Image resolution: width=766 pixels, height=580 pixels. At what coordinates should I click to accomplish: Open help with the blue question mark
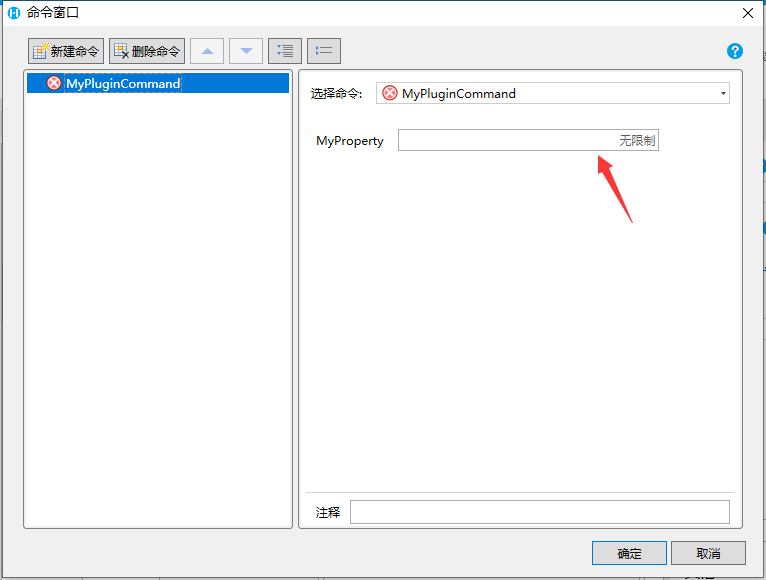click(x=735, y=51)
